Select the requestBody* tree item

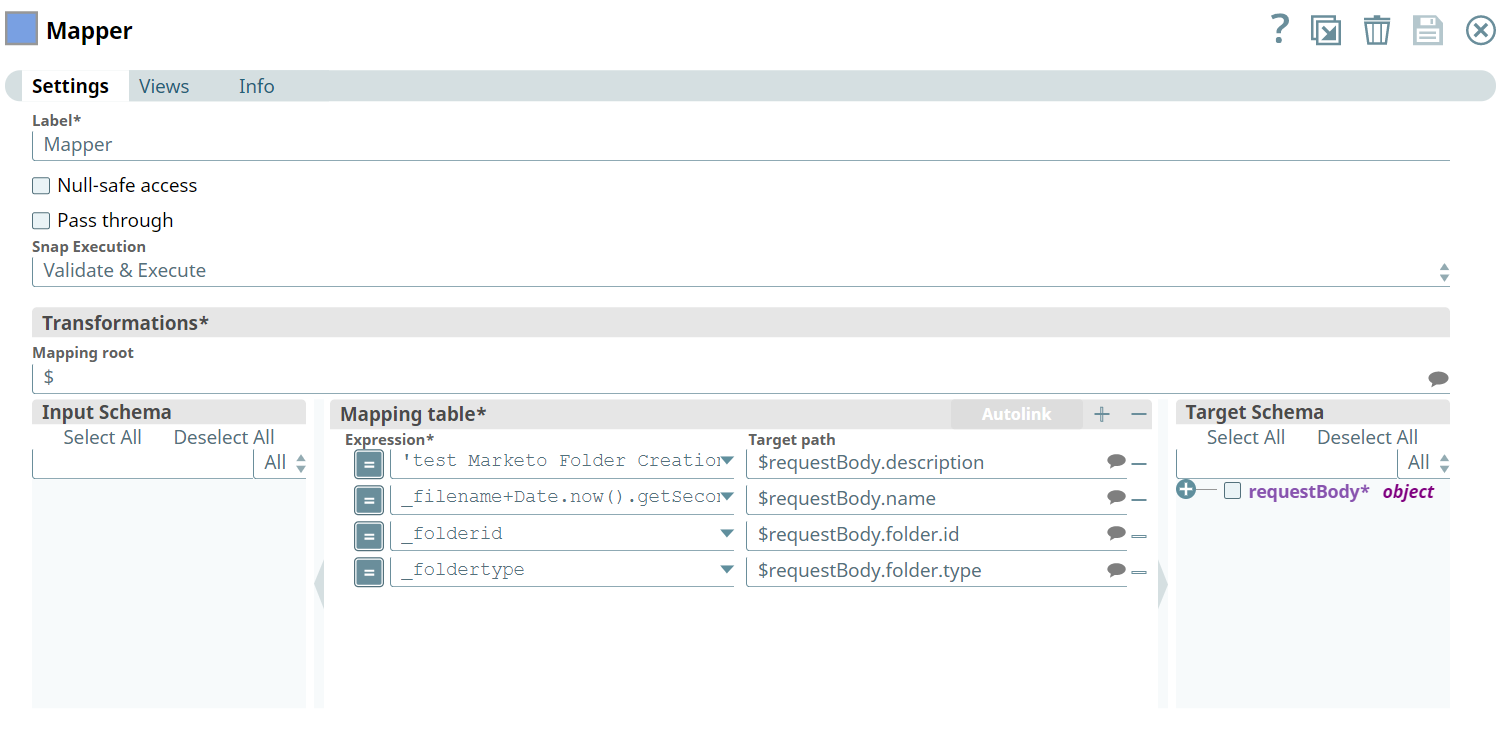tap(1309, 491)
